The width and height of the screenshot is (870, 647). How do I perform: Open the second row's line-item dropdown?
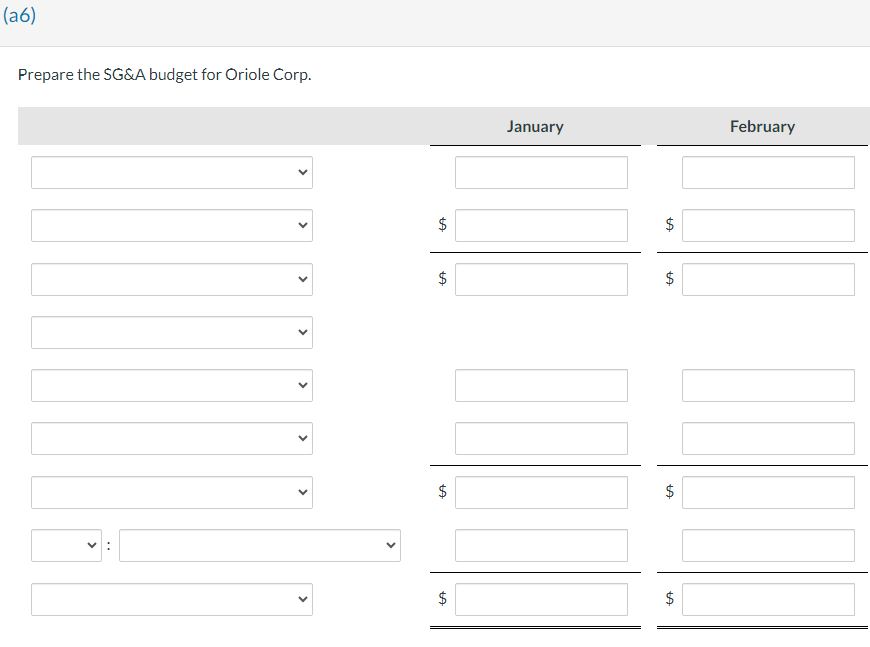click(172, 225)
